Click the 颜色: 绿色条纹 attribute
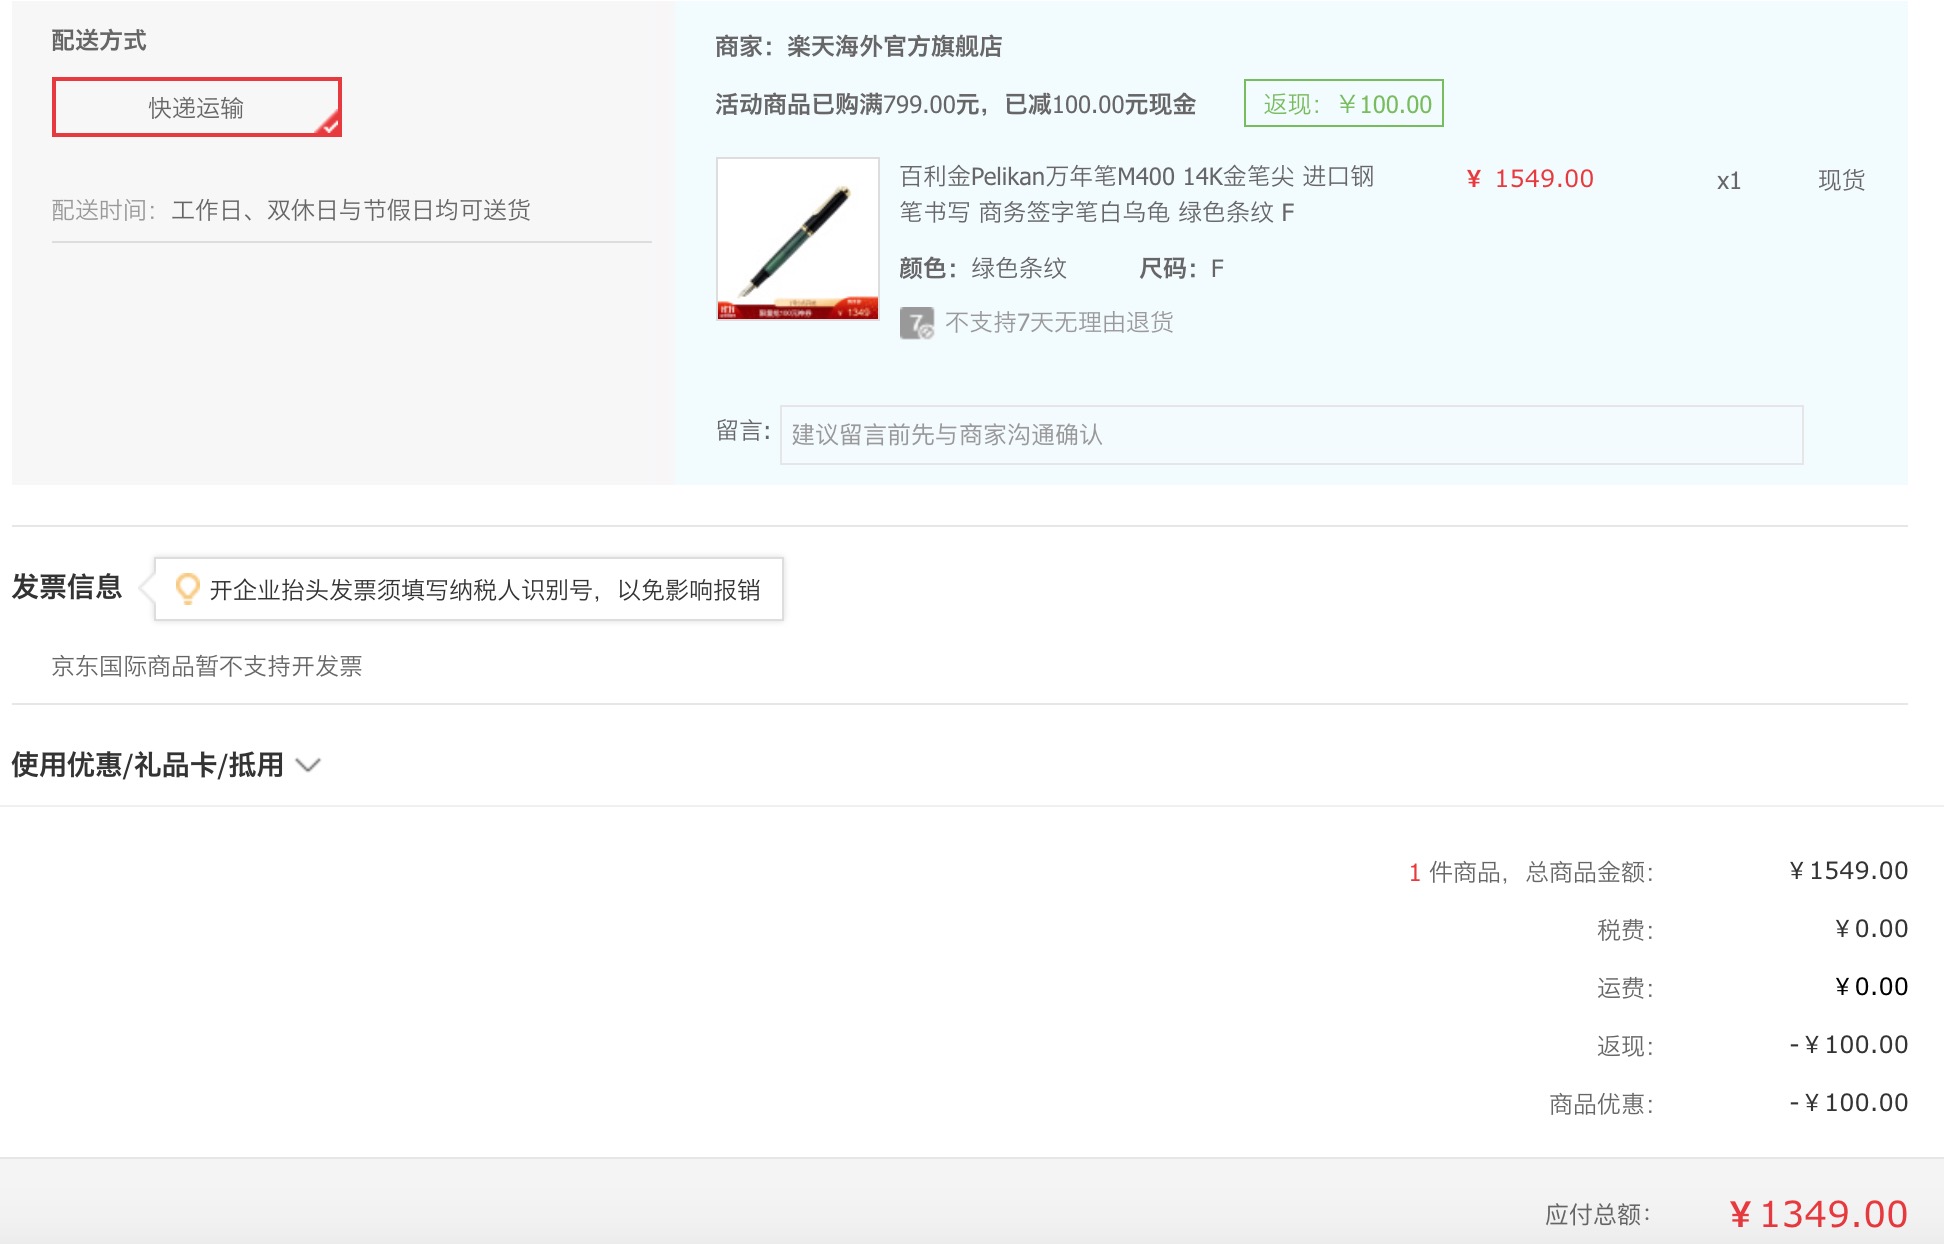Viewport: 1944px width, 1244px height. (x=983, y=268)
